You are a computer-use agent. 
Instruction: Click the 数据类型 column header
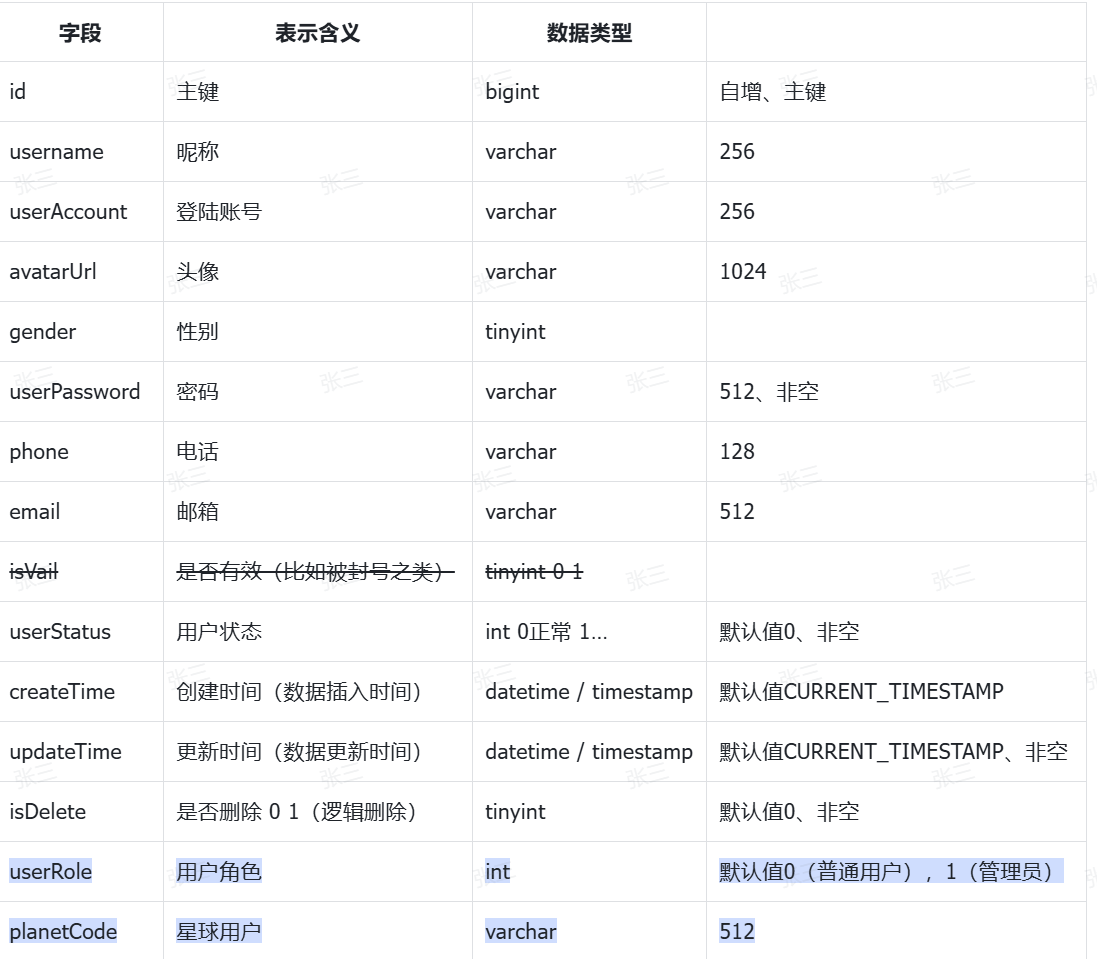pos(589,33)
